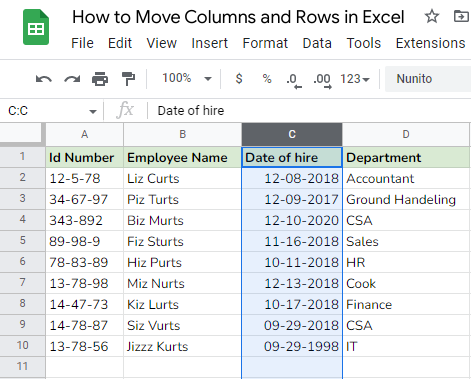Screen dimensions: 471x379
Task: Select the Fiz Sturts cell
Action: [183, 241]
